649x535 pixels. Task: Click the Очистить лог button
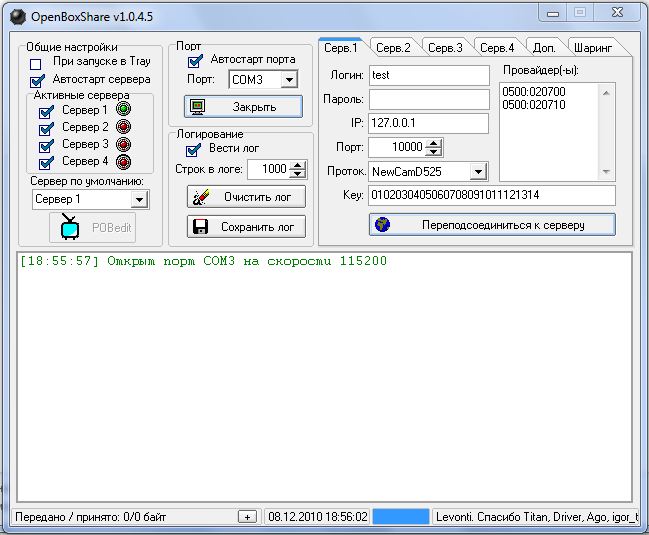tap(246, 197)
